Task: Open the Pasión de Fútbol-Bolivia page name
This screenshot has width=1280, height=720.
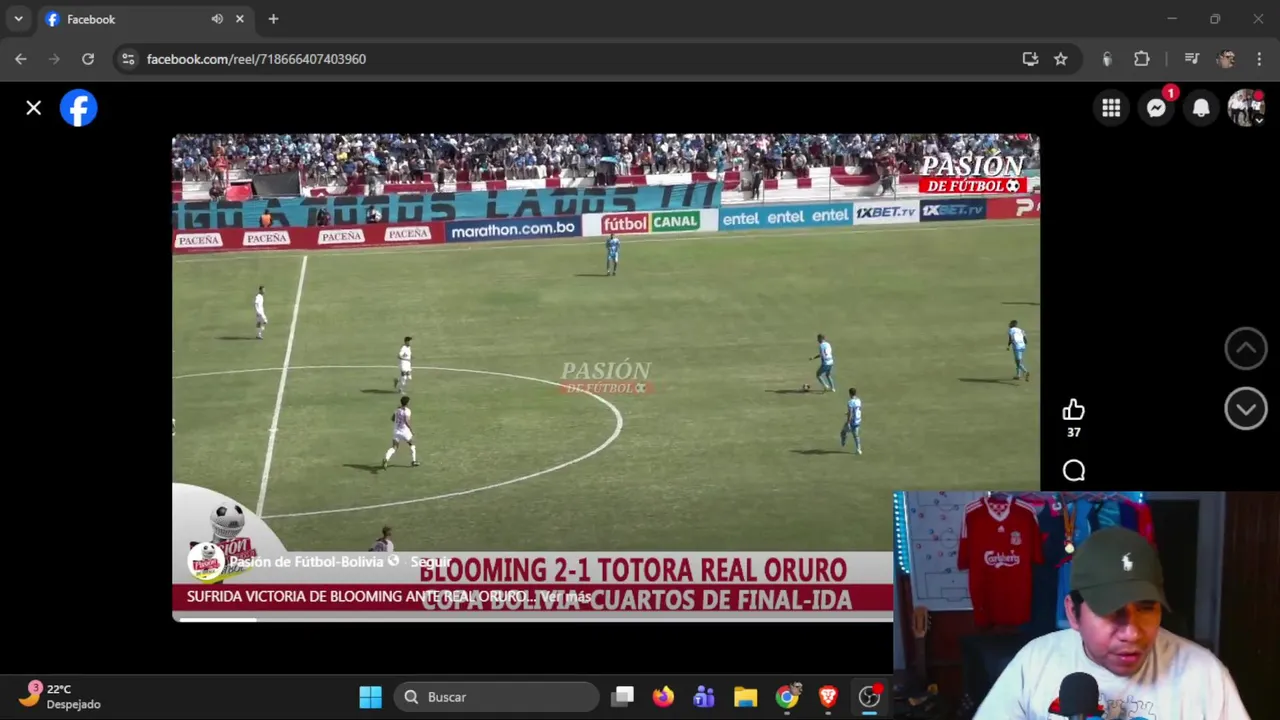Action: [306, 562]
